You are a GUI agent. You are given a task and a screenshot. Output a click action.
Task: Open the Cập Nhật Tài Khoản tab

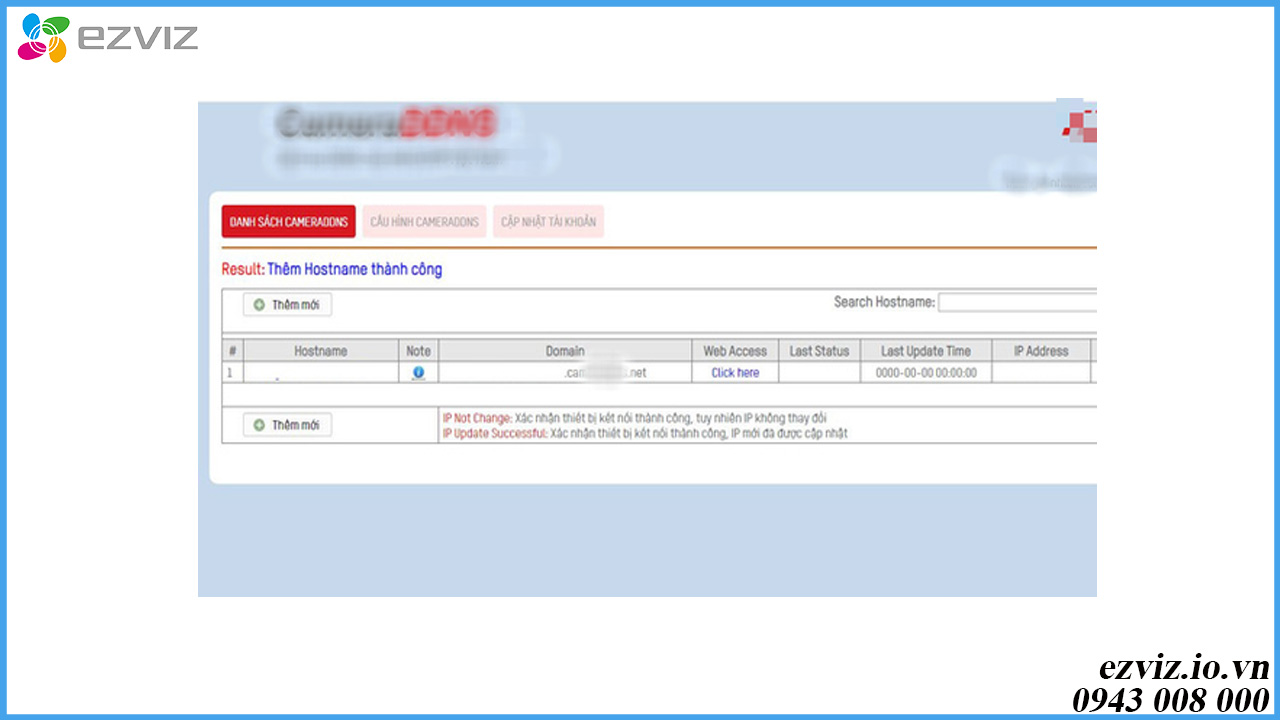tap(548, 222)
